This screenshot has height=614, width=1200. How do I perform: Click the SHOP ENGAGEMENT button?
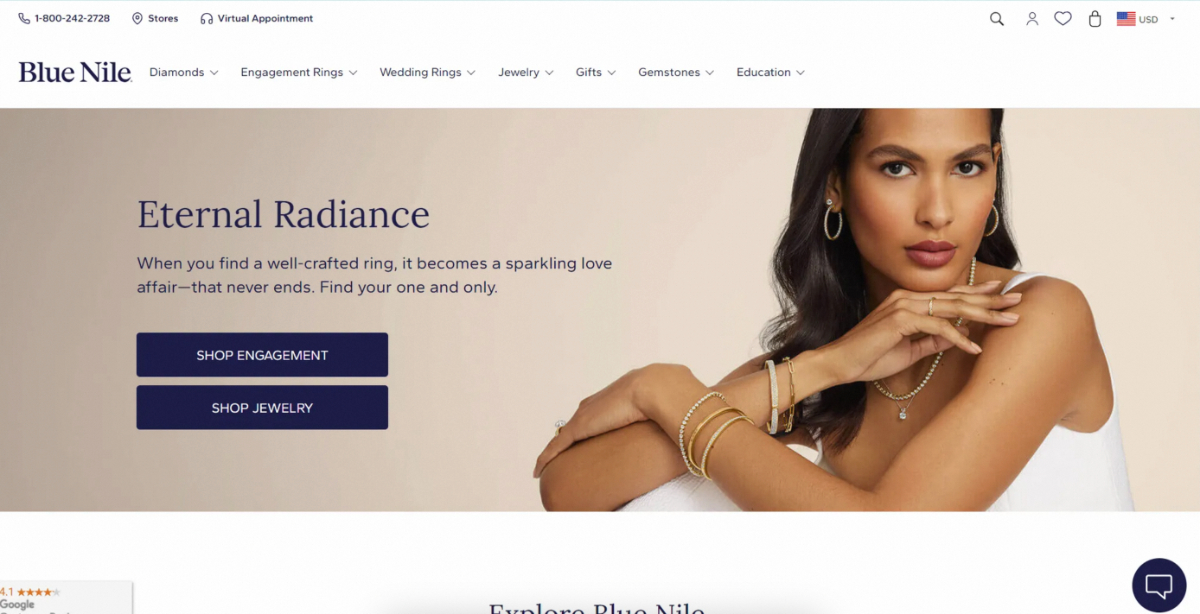pyautogui.click(x=262, y=355)
